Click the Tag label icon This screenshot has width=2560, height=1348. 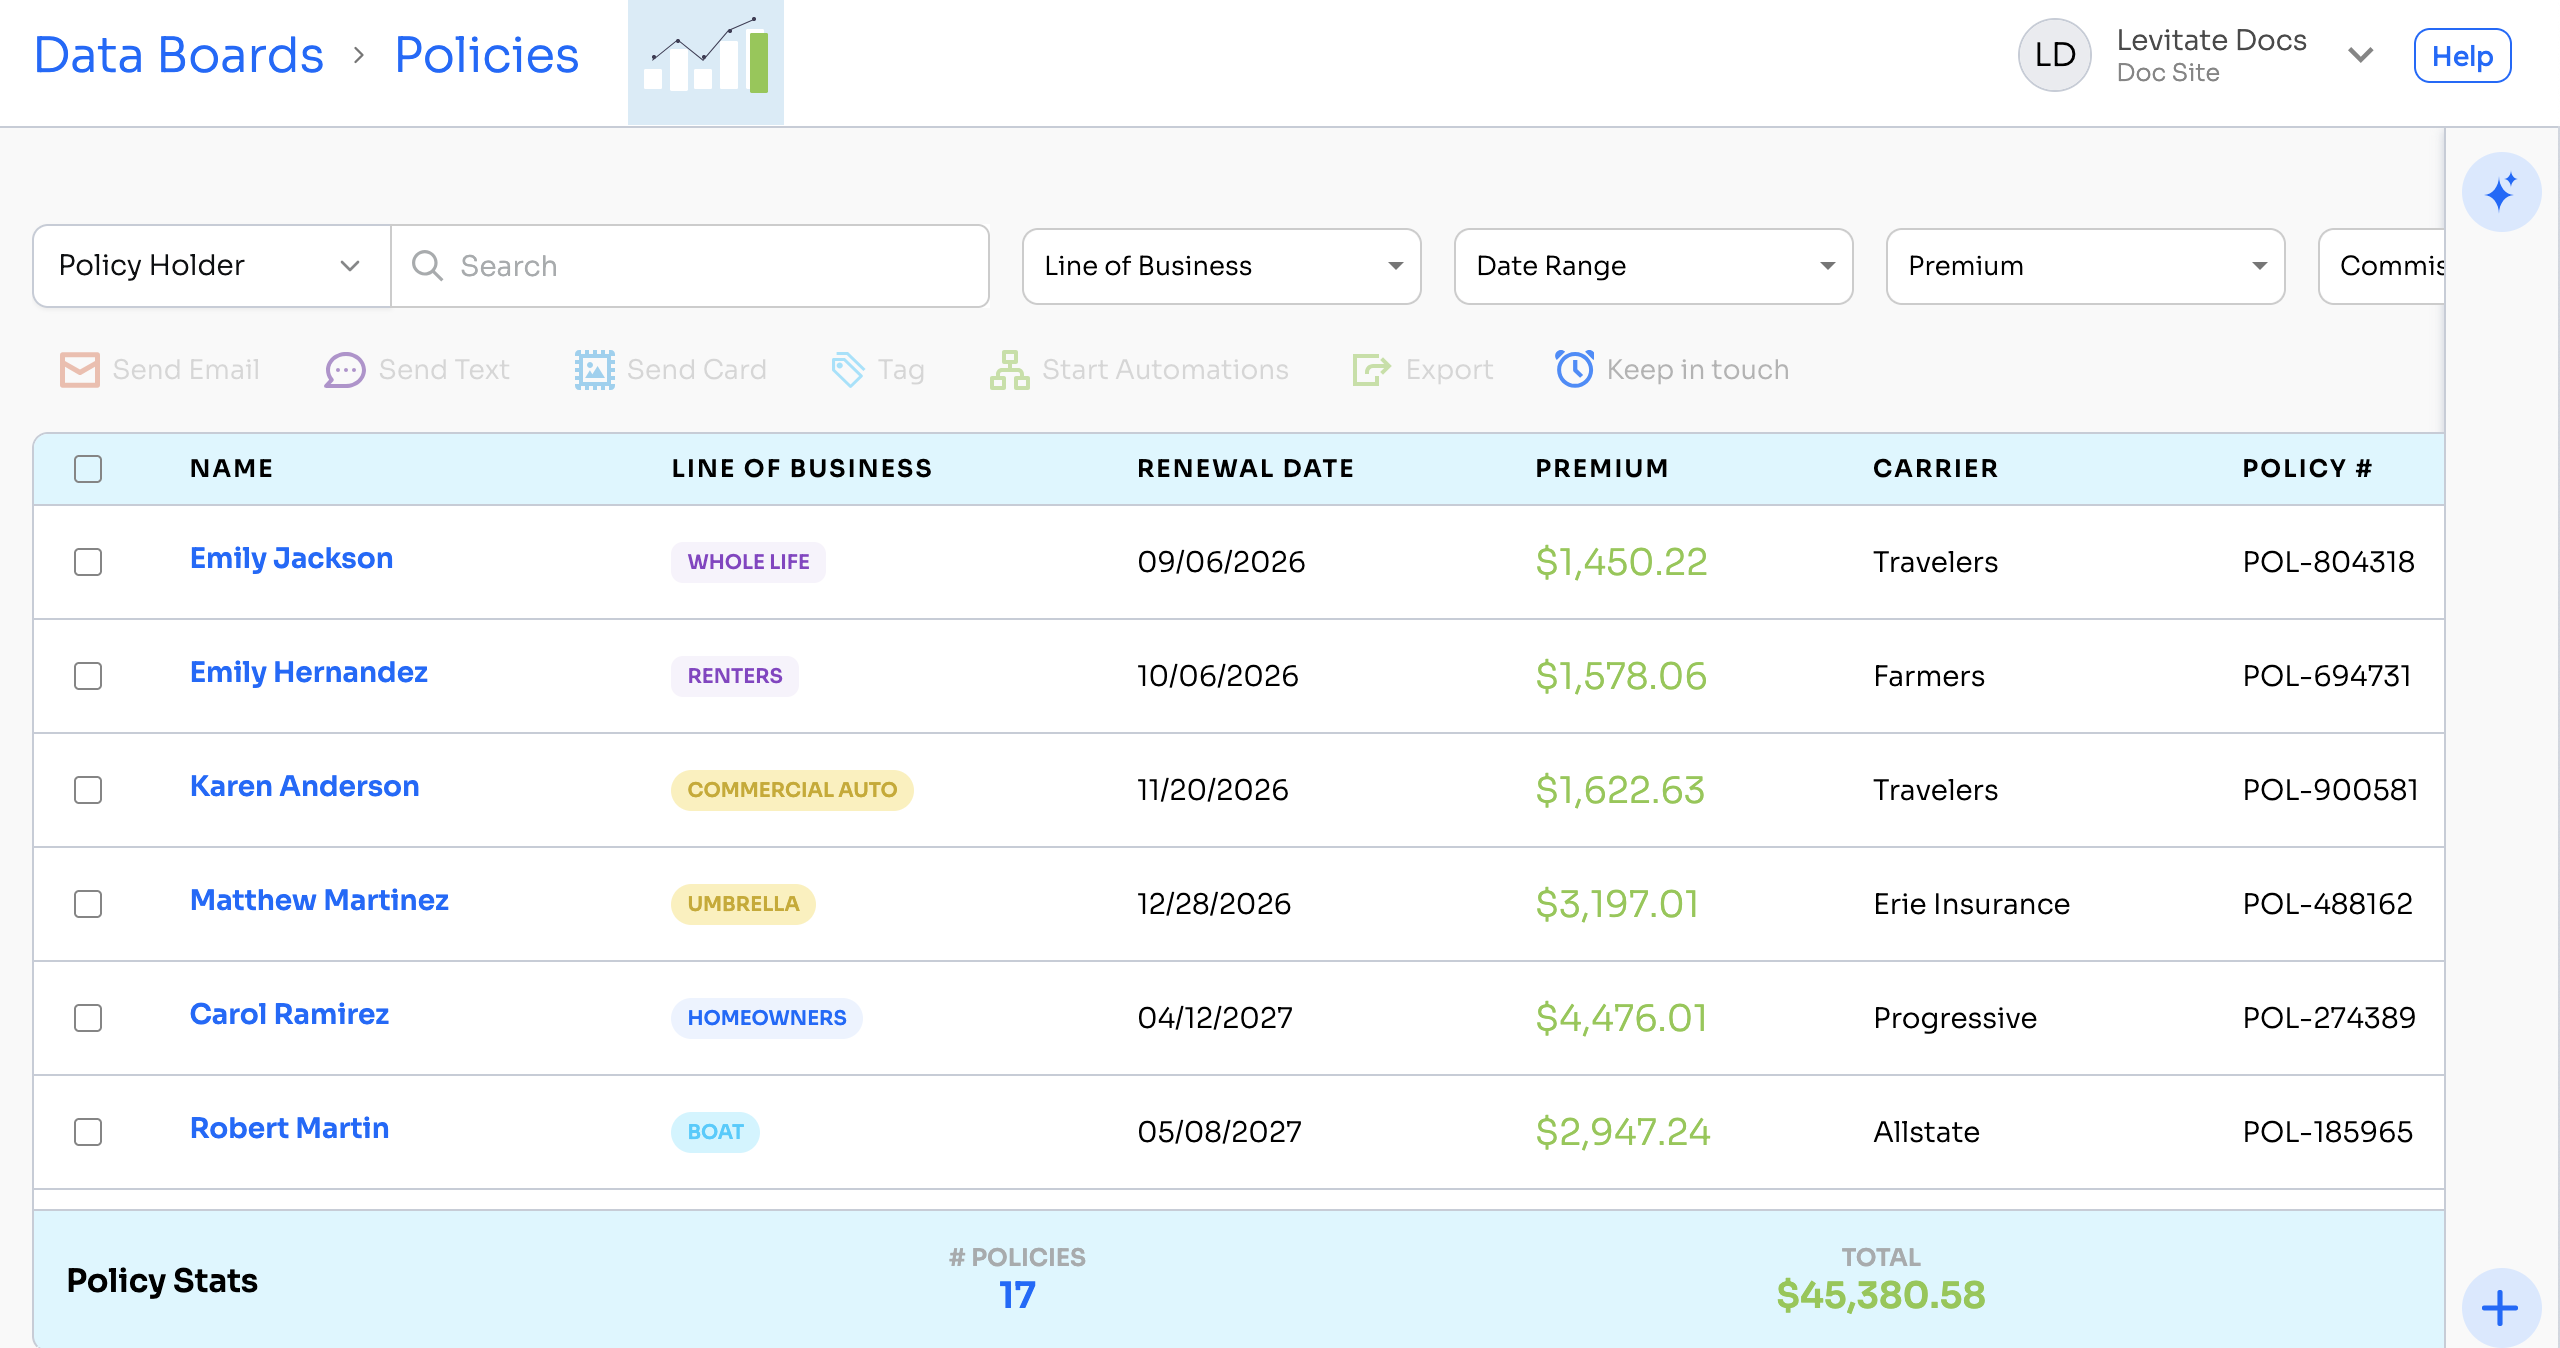pyautogui.click(x=847, y=370)
